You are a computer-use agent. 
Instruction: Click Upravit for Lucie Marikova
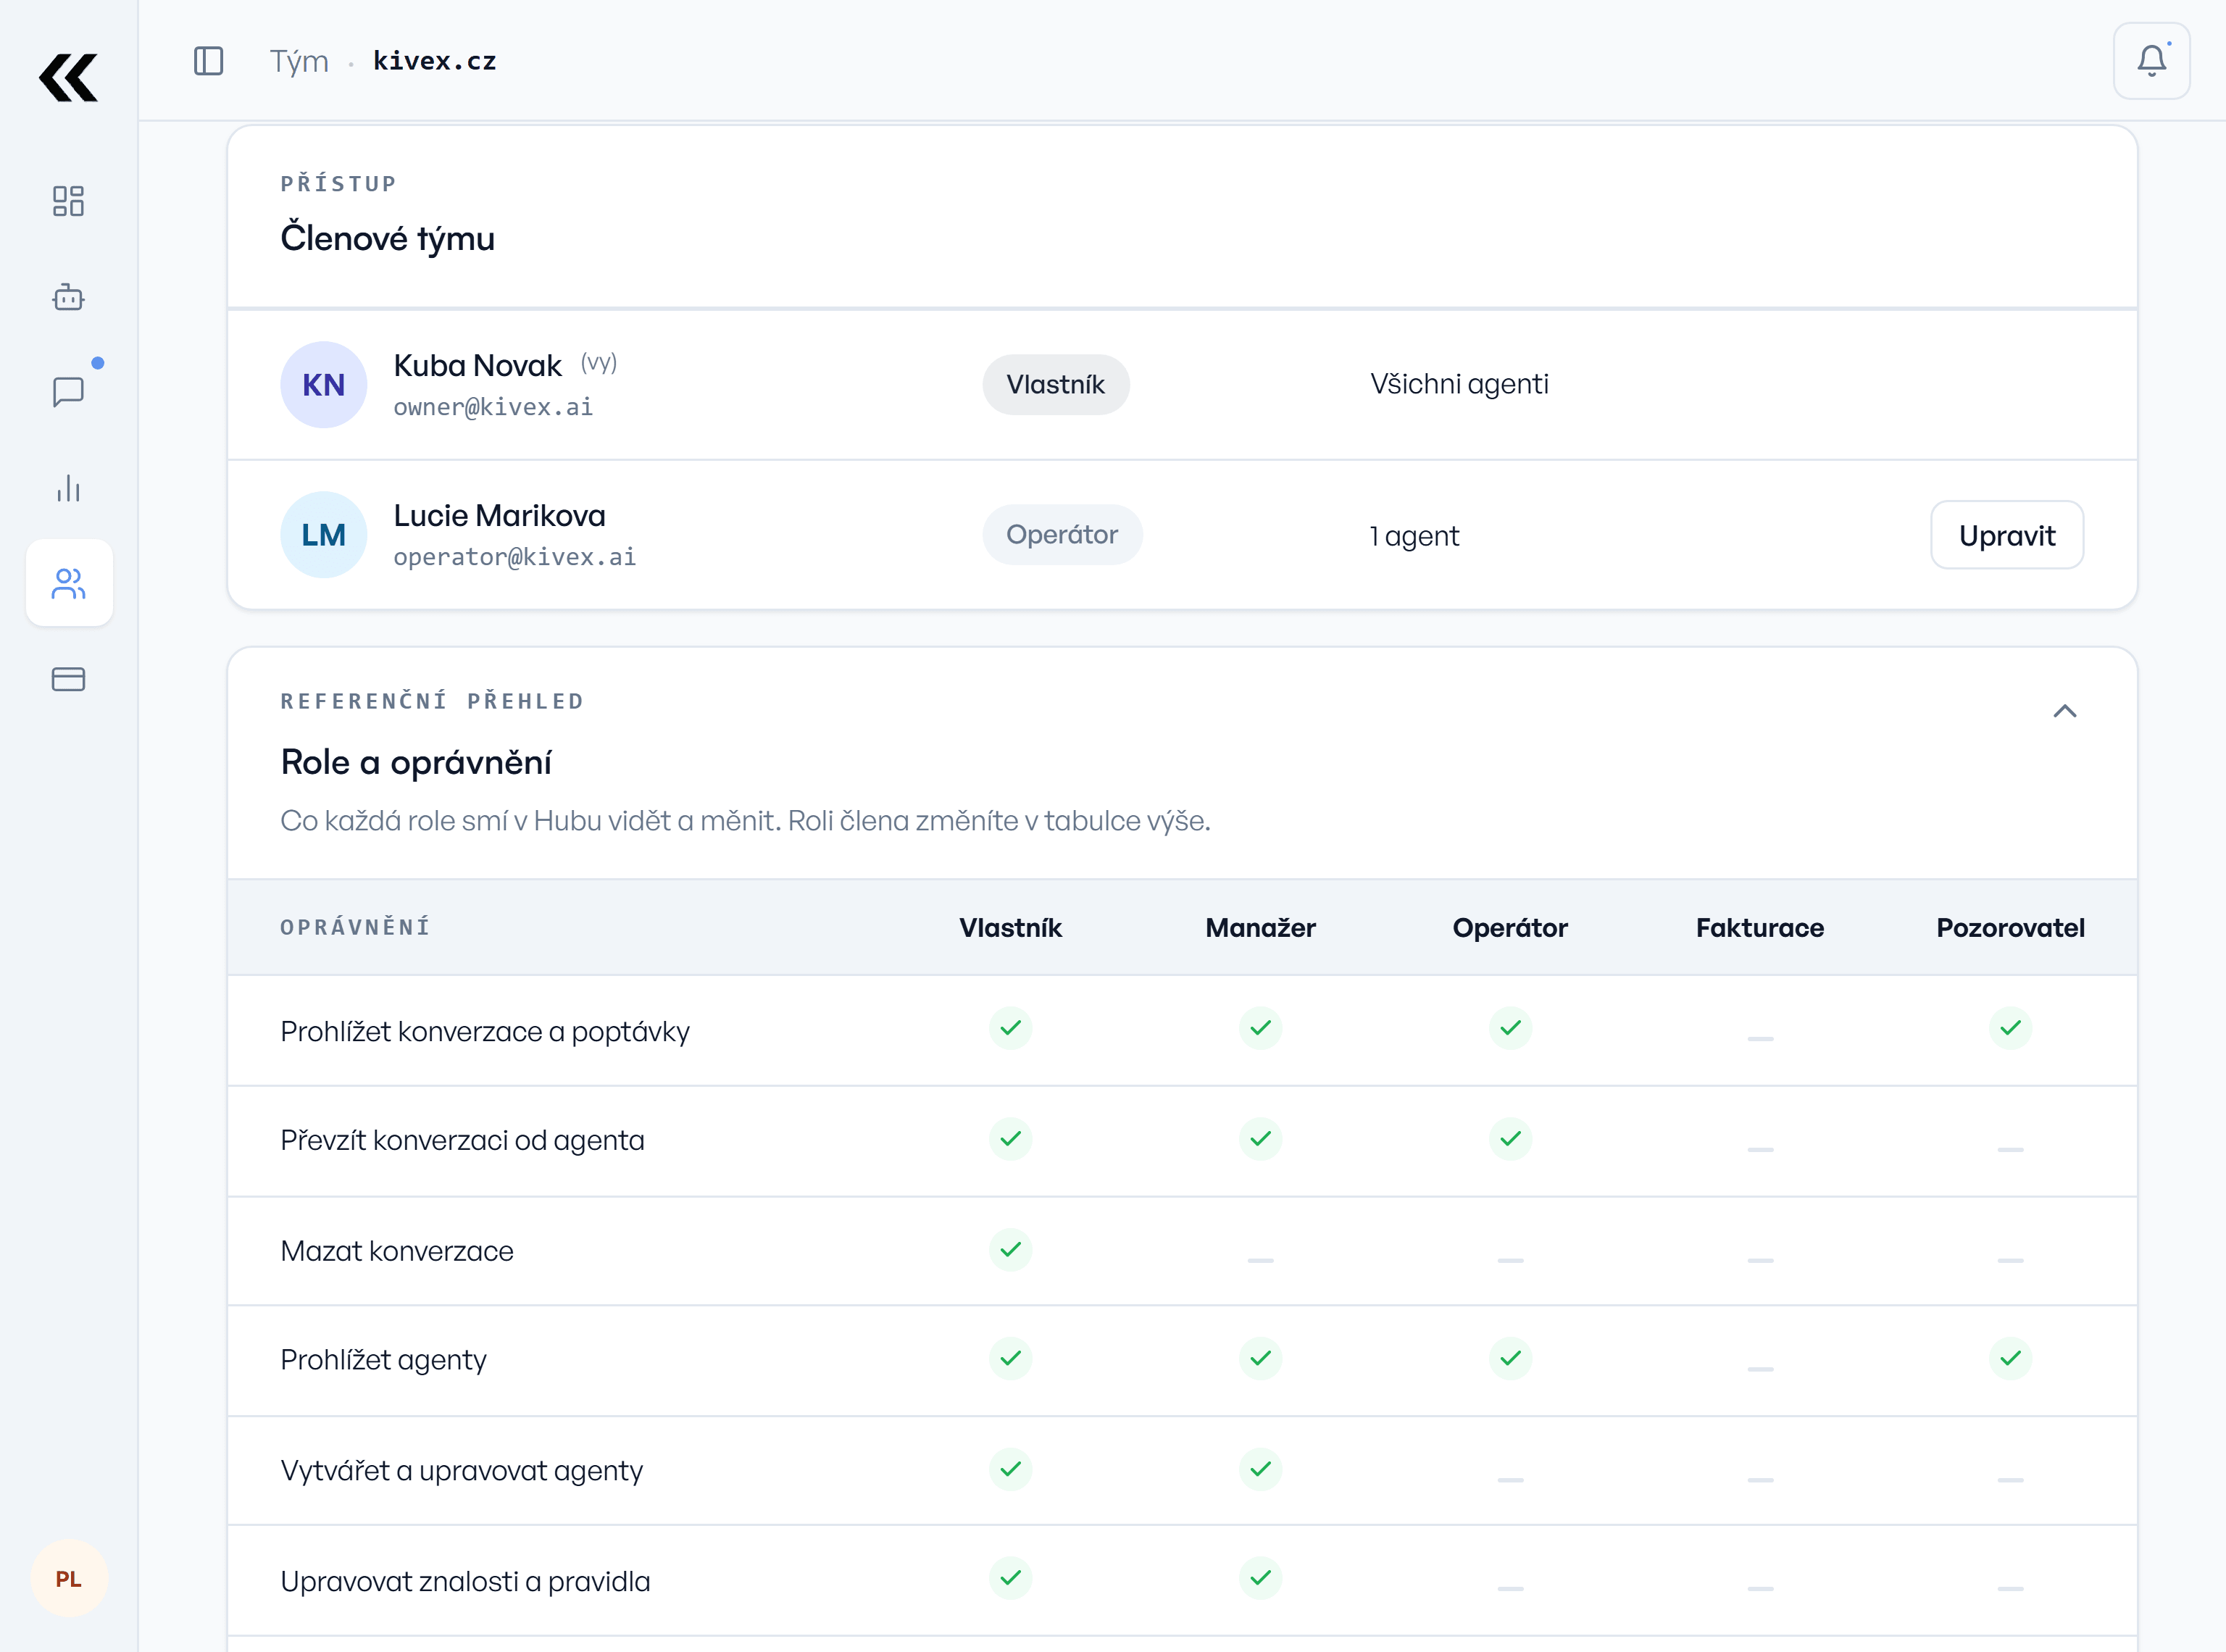tap(2006, 535)
